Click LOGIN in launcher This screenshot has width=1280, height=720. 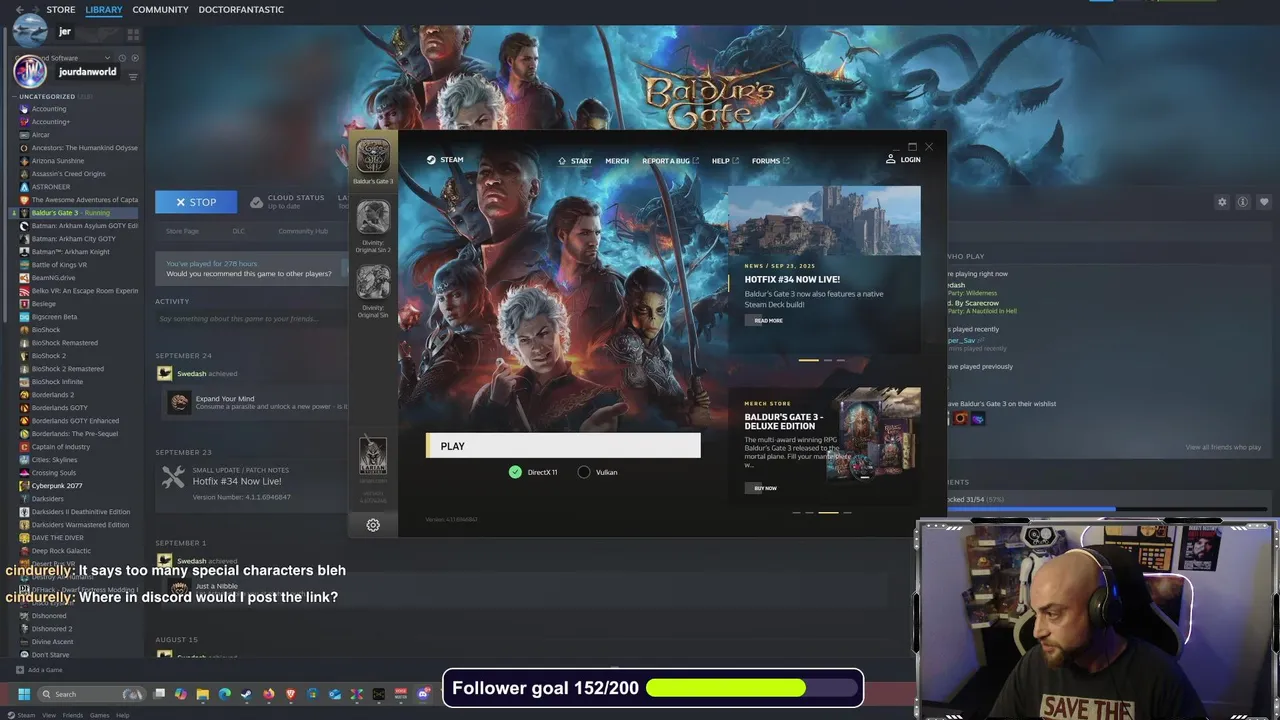click(910, 160)
